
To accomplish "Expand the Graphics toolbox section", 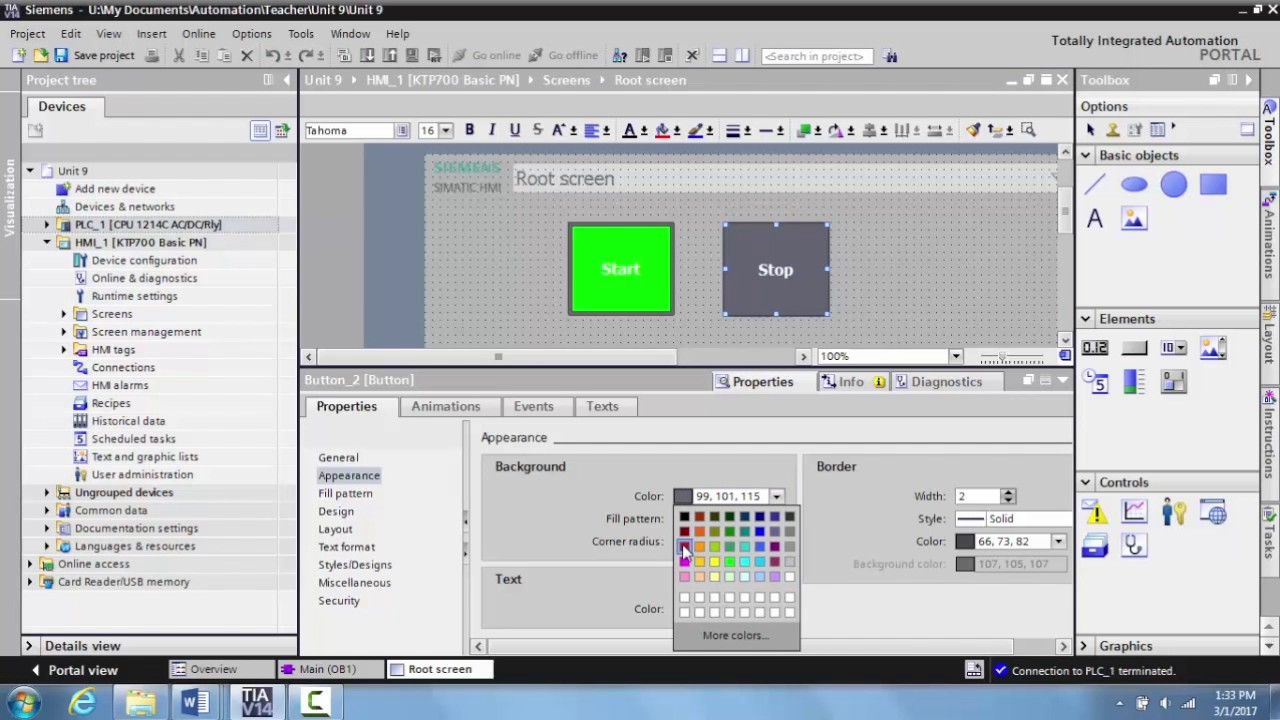I will (x=1085, y=646).
